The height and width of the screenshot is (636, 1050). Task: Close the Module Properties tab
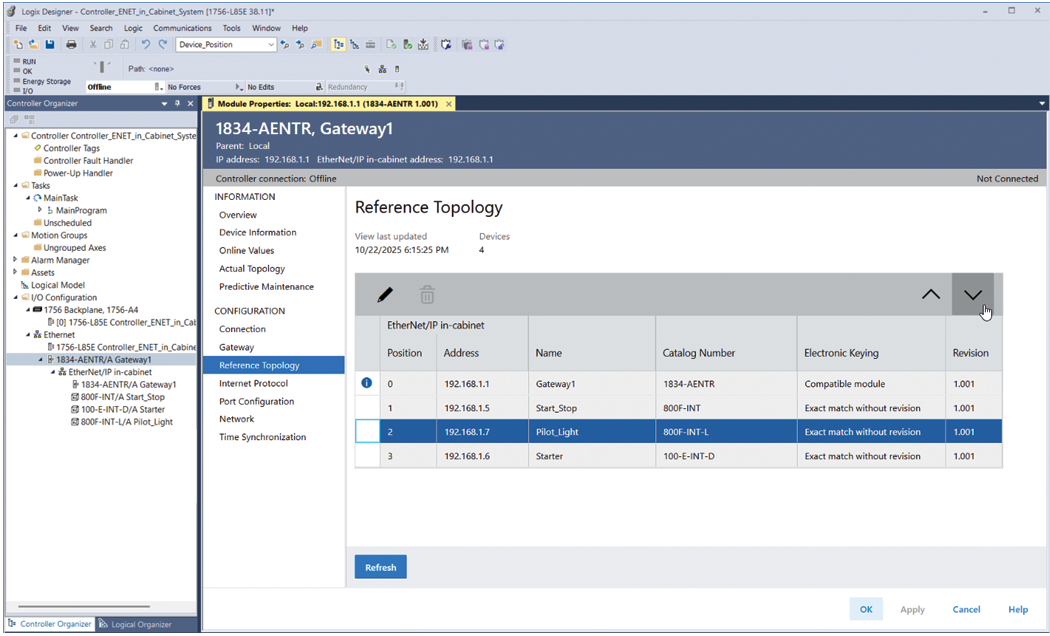(449, 104)
